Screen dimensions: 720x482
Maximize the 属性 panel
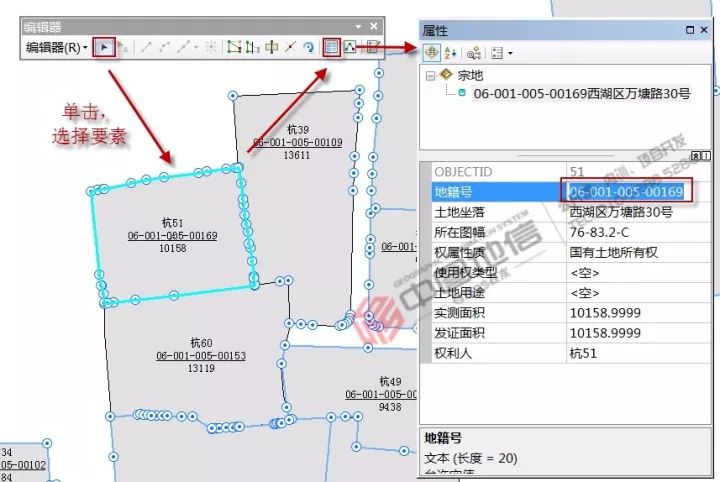tap(690, 30)
